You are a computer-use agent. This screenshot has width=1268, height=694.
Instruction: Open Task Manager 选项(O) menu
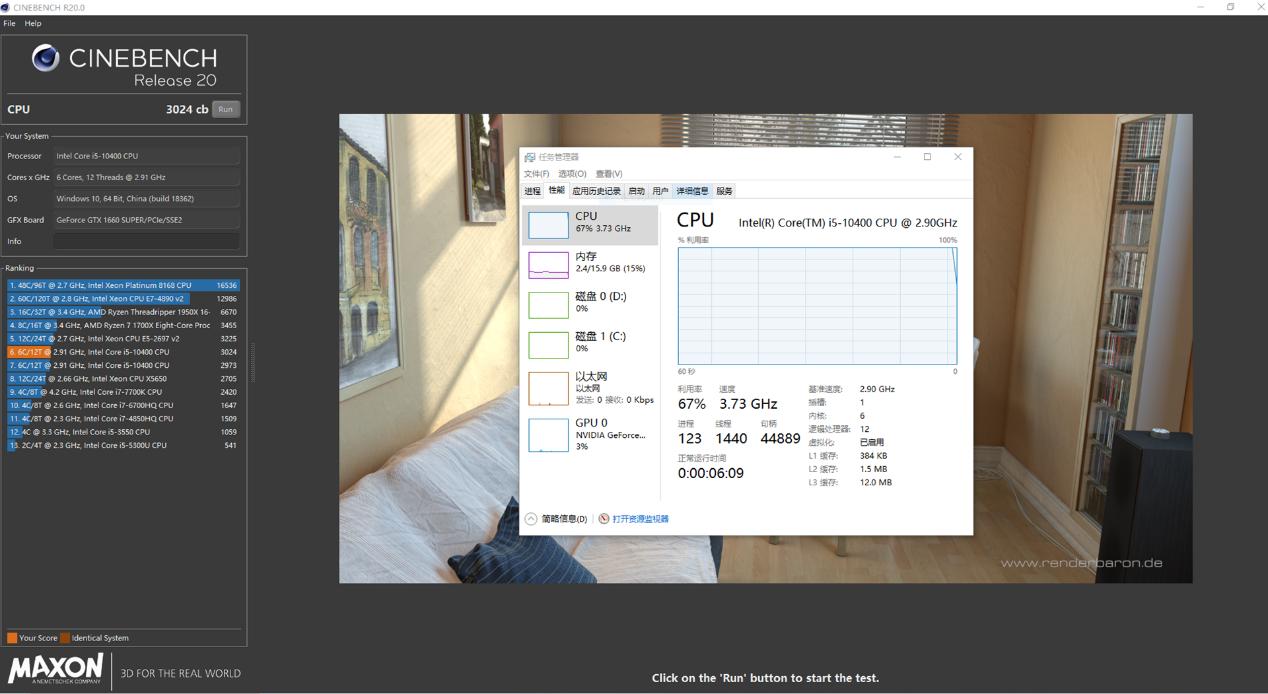coord(572,174)
